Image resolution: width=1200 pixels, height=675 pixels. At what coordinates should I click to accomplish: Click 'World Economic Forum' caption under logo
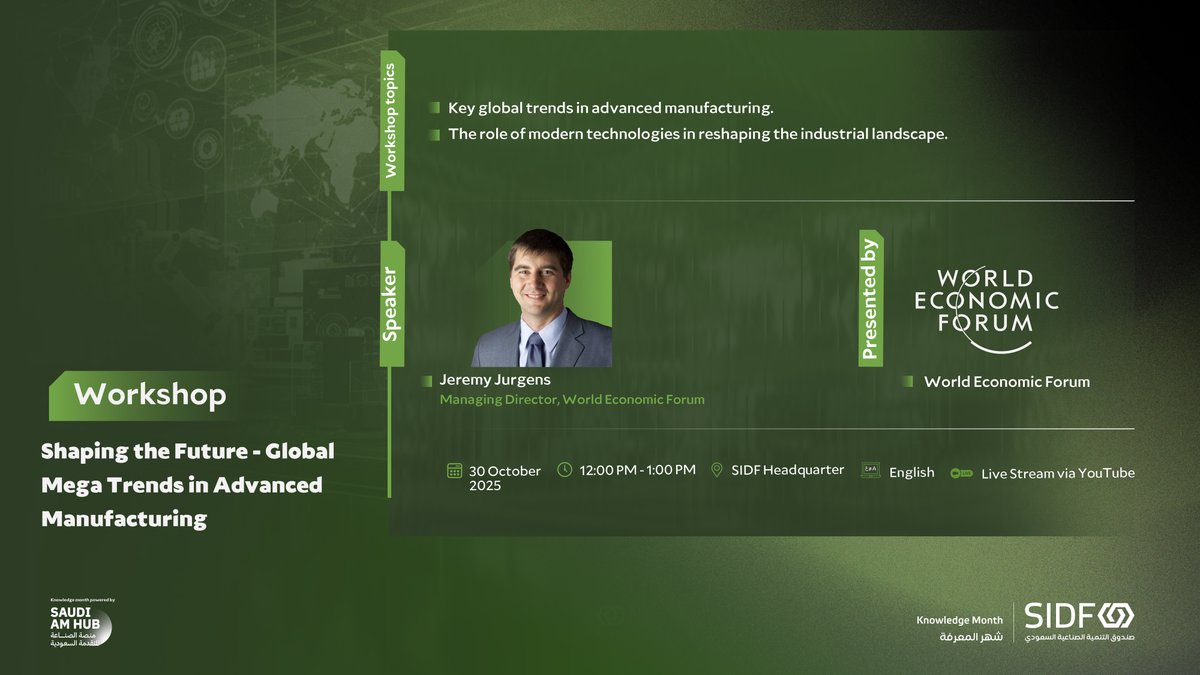pyautogui.click(x=1007, y=381)
